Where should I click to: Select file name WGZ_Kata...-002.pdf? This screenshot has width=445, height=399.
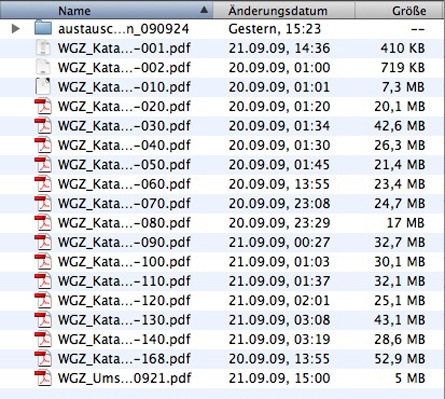(124, 68)
